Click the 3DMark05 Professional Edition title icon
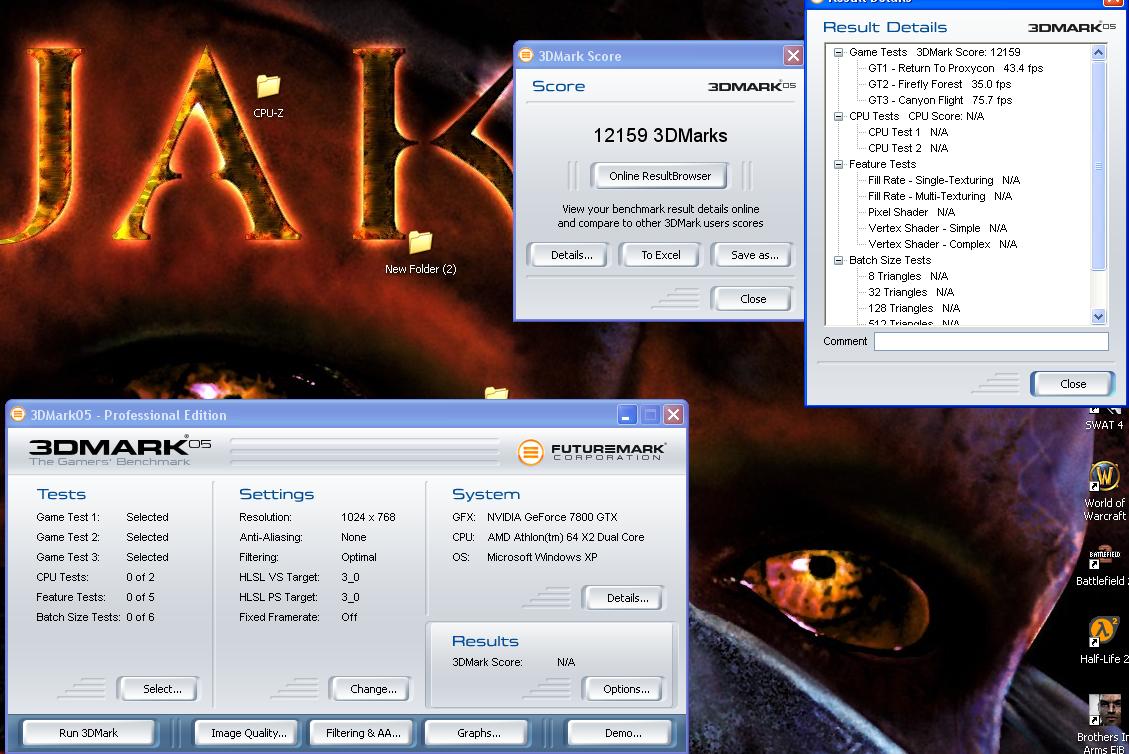 tap(18, 414)
